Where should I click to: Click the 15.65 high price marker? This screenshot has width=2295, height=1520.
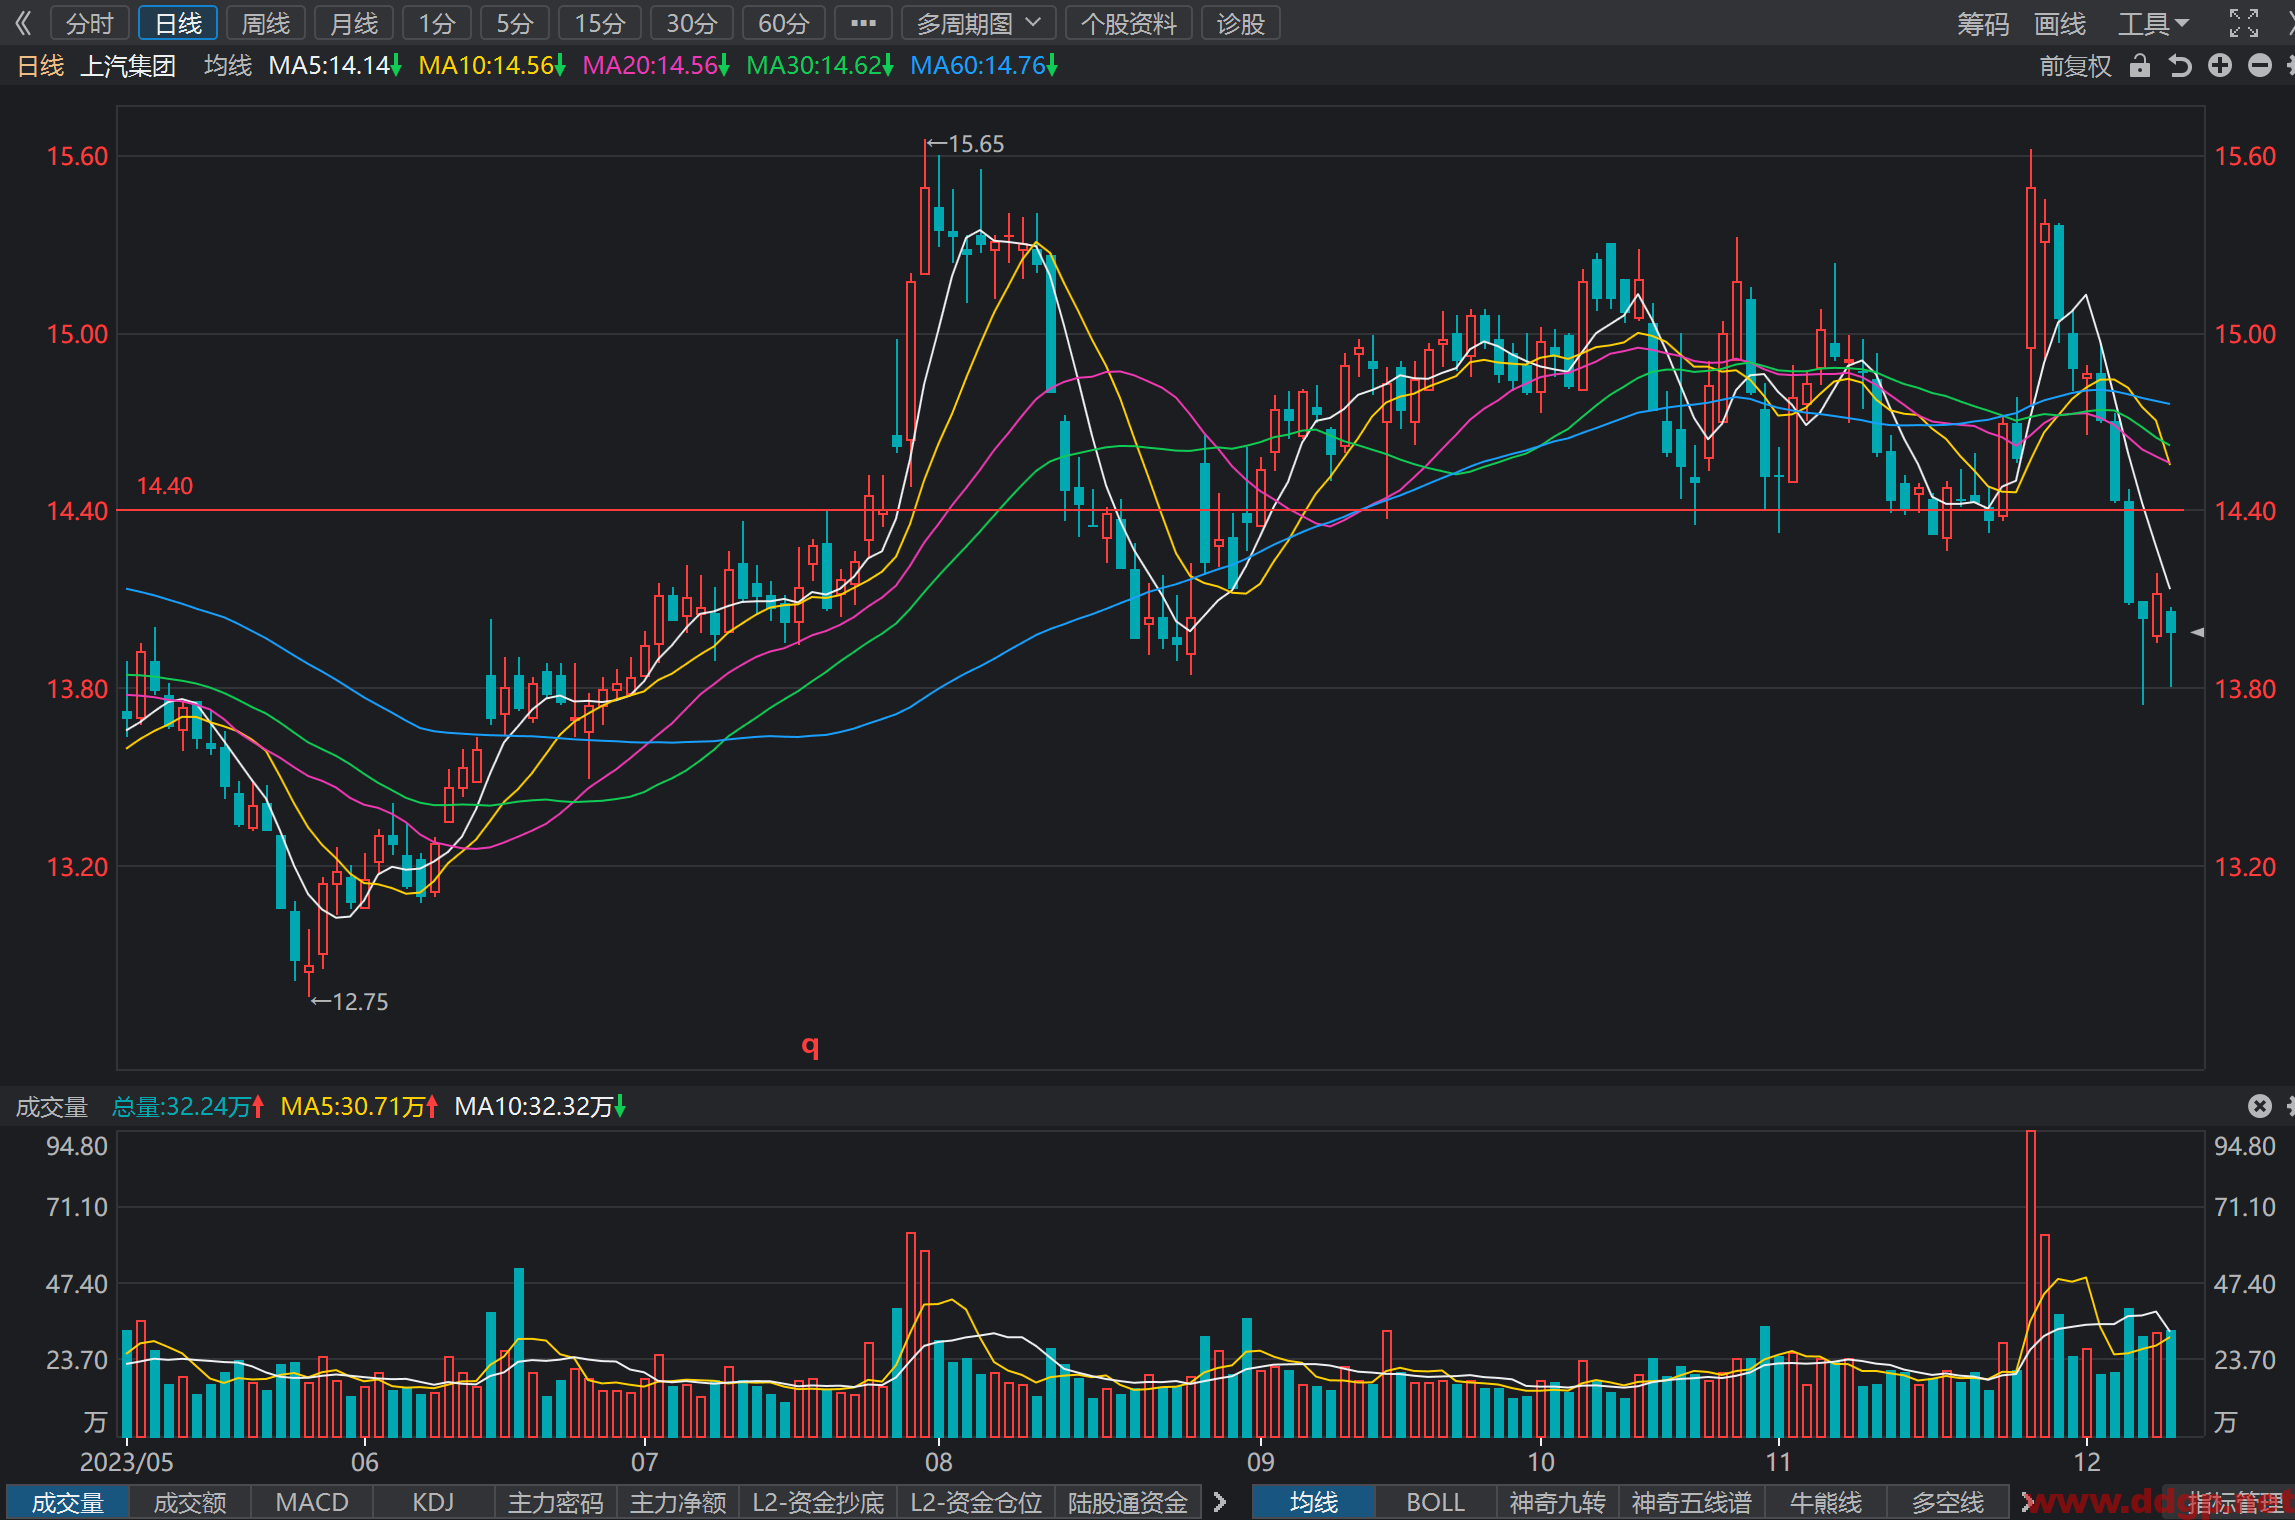[966, 144]
